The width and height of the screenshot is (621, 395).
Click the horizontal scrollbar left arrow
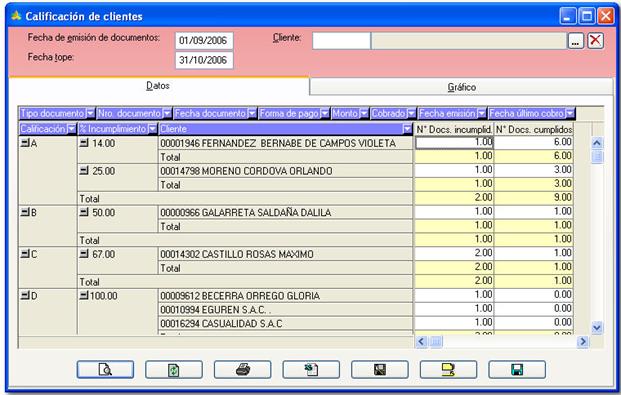pos(422,342)
